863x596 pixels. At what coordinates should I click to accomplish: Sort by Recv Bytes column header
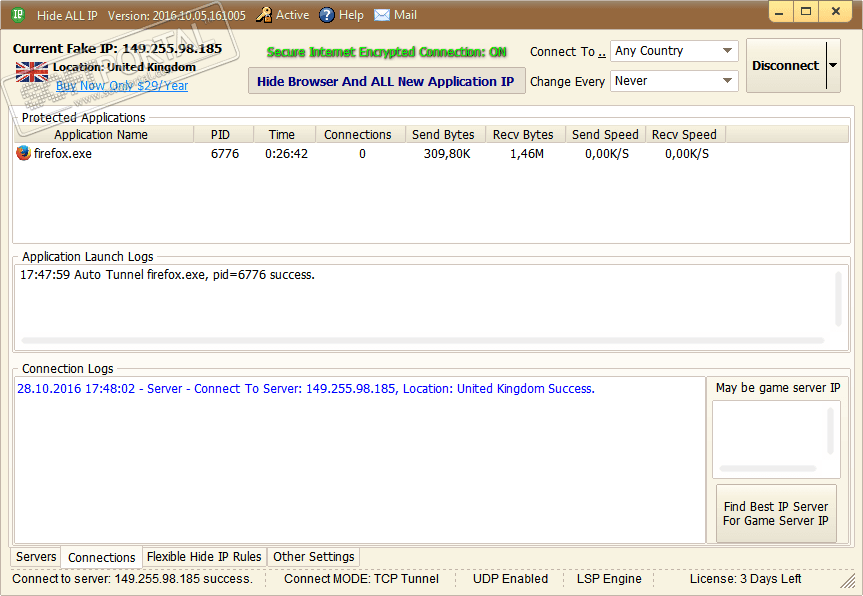click(x=526, y=134)
